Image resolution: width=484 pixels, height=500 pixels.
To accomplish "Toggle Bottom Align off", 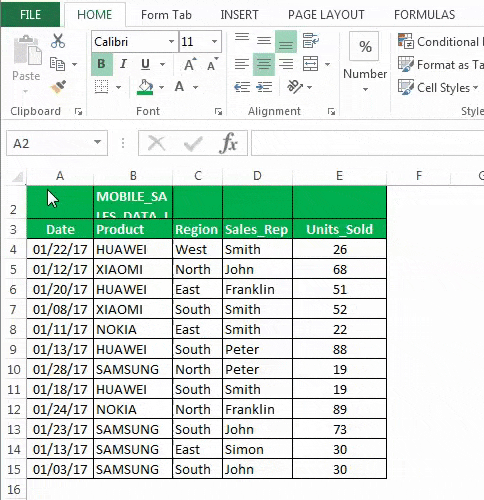I will click(286, 41).
